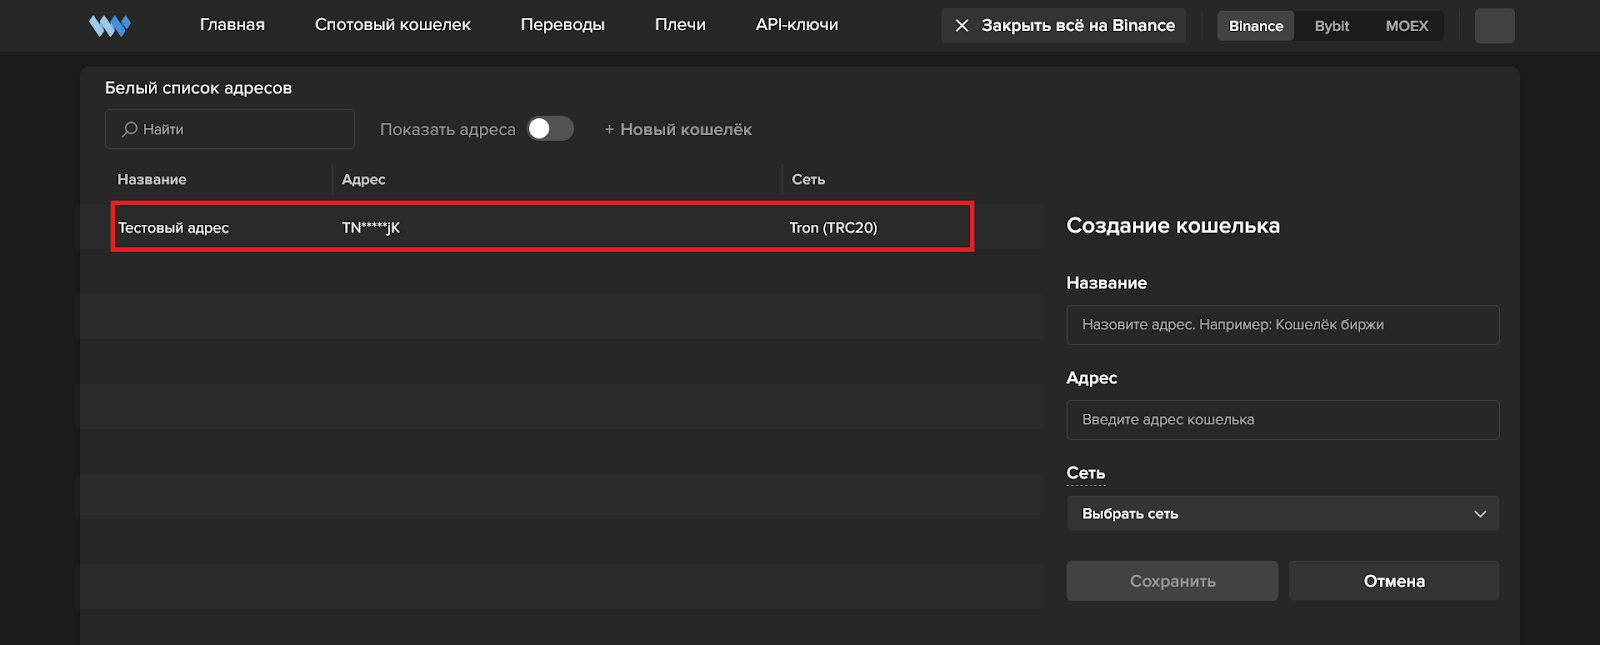
Task: Go to Спотовый кошелек section
Action: pyautogui.click(x=392, y=25)
